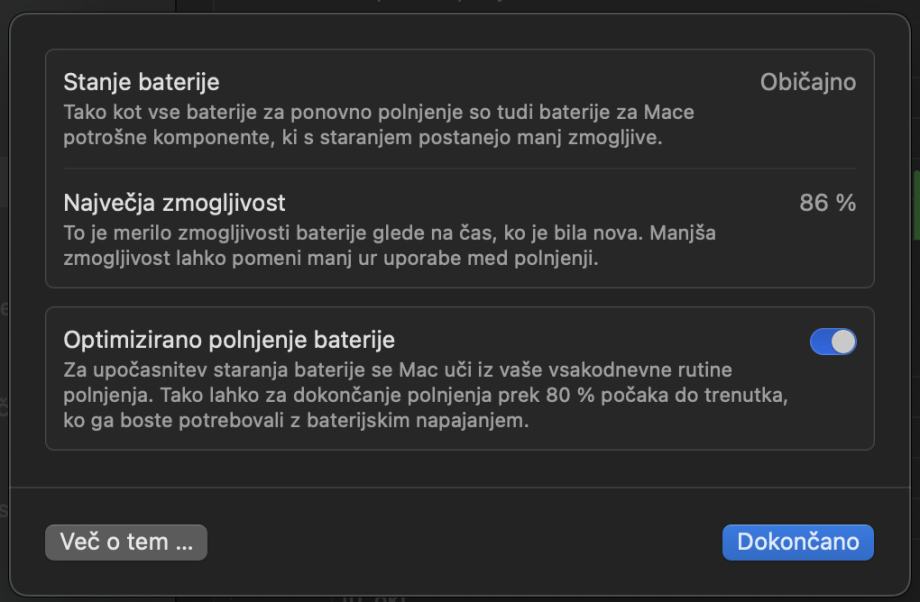Click the divider line above Največja zmogljivost
Image resolution: width=920 pixels, height=602 pixels.
click(459, 169)
